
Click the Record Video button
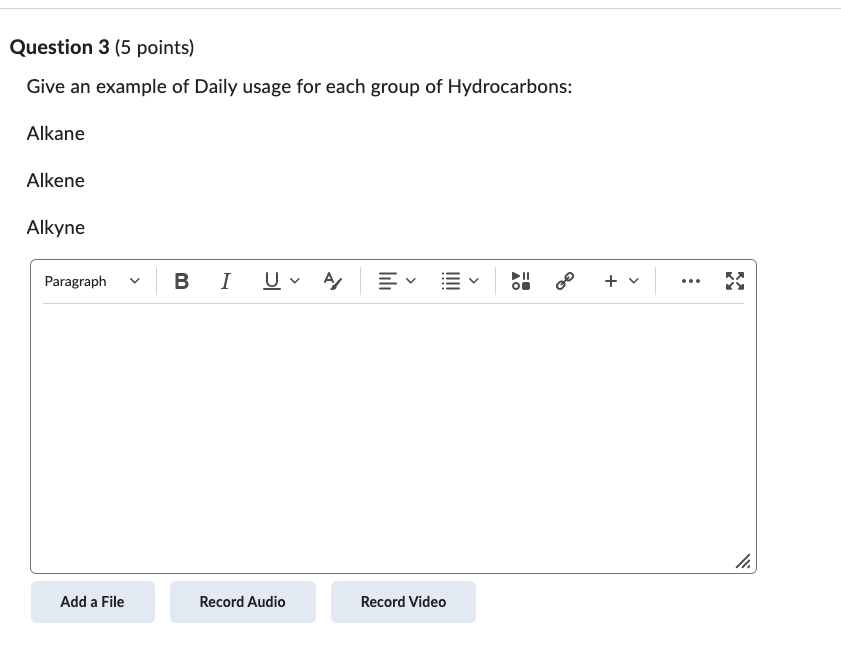(x=403, y=601)
